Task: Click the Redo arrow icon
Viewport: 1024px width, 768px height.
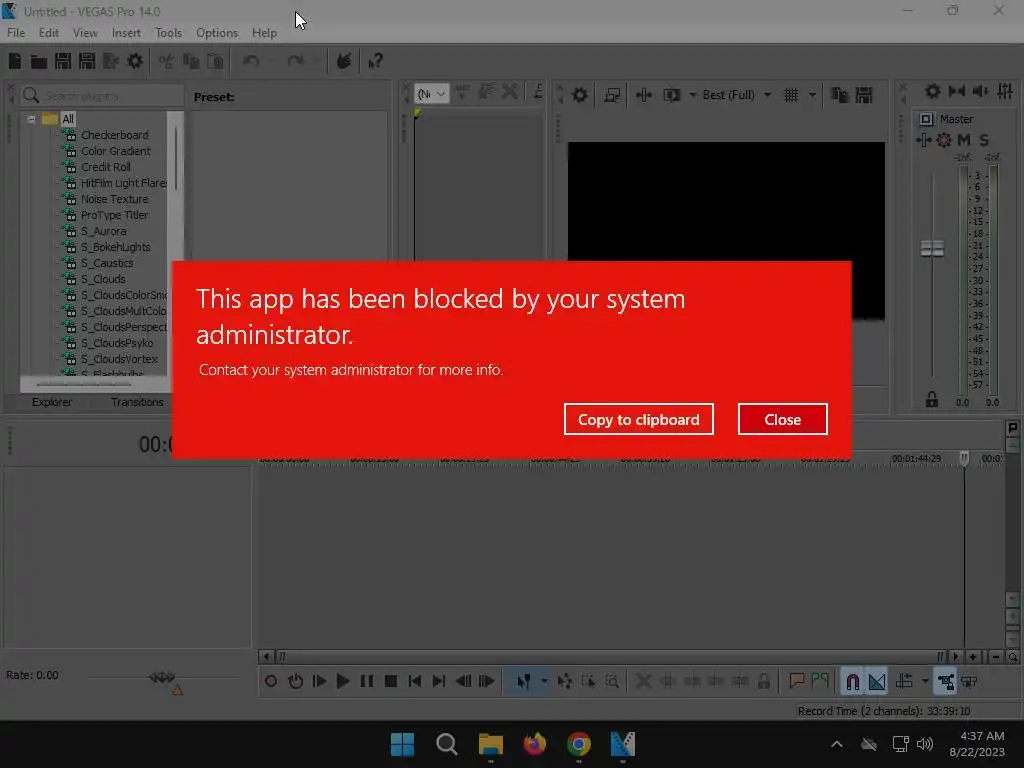Action: pyautogui.click(x=296, y=61)
